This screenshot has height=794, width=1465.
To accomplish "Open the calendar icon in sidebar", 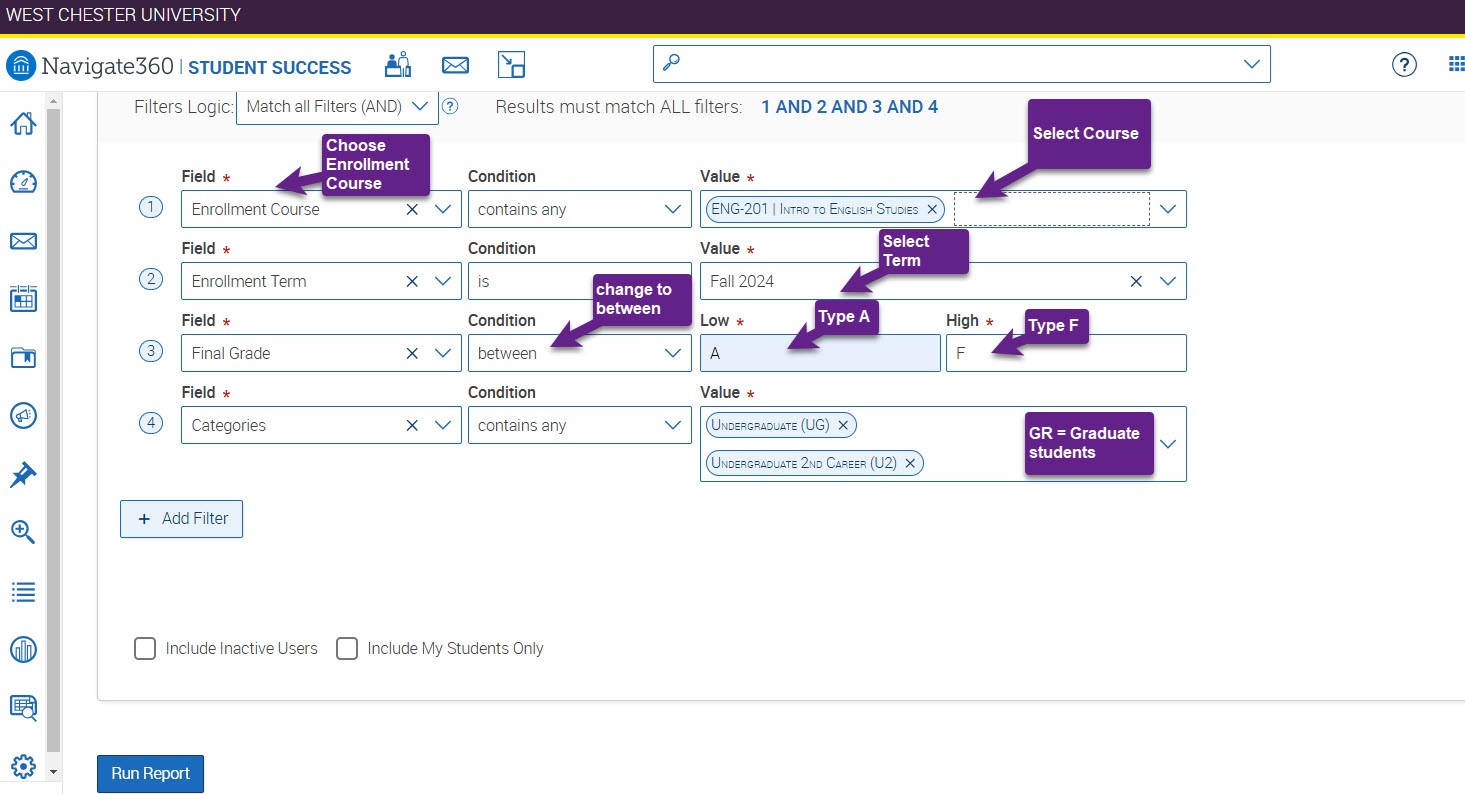I will [23, 299].
